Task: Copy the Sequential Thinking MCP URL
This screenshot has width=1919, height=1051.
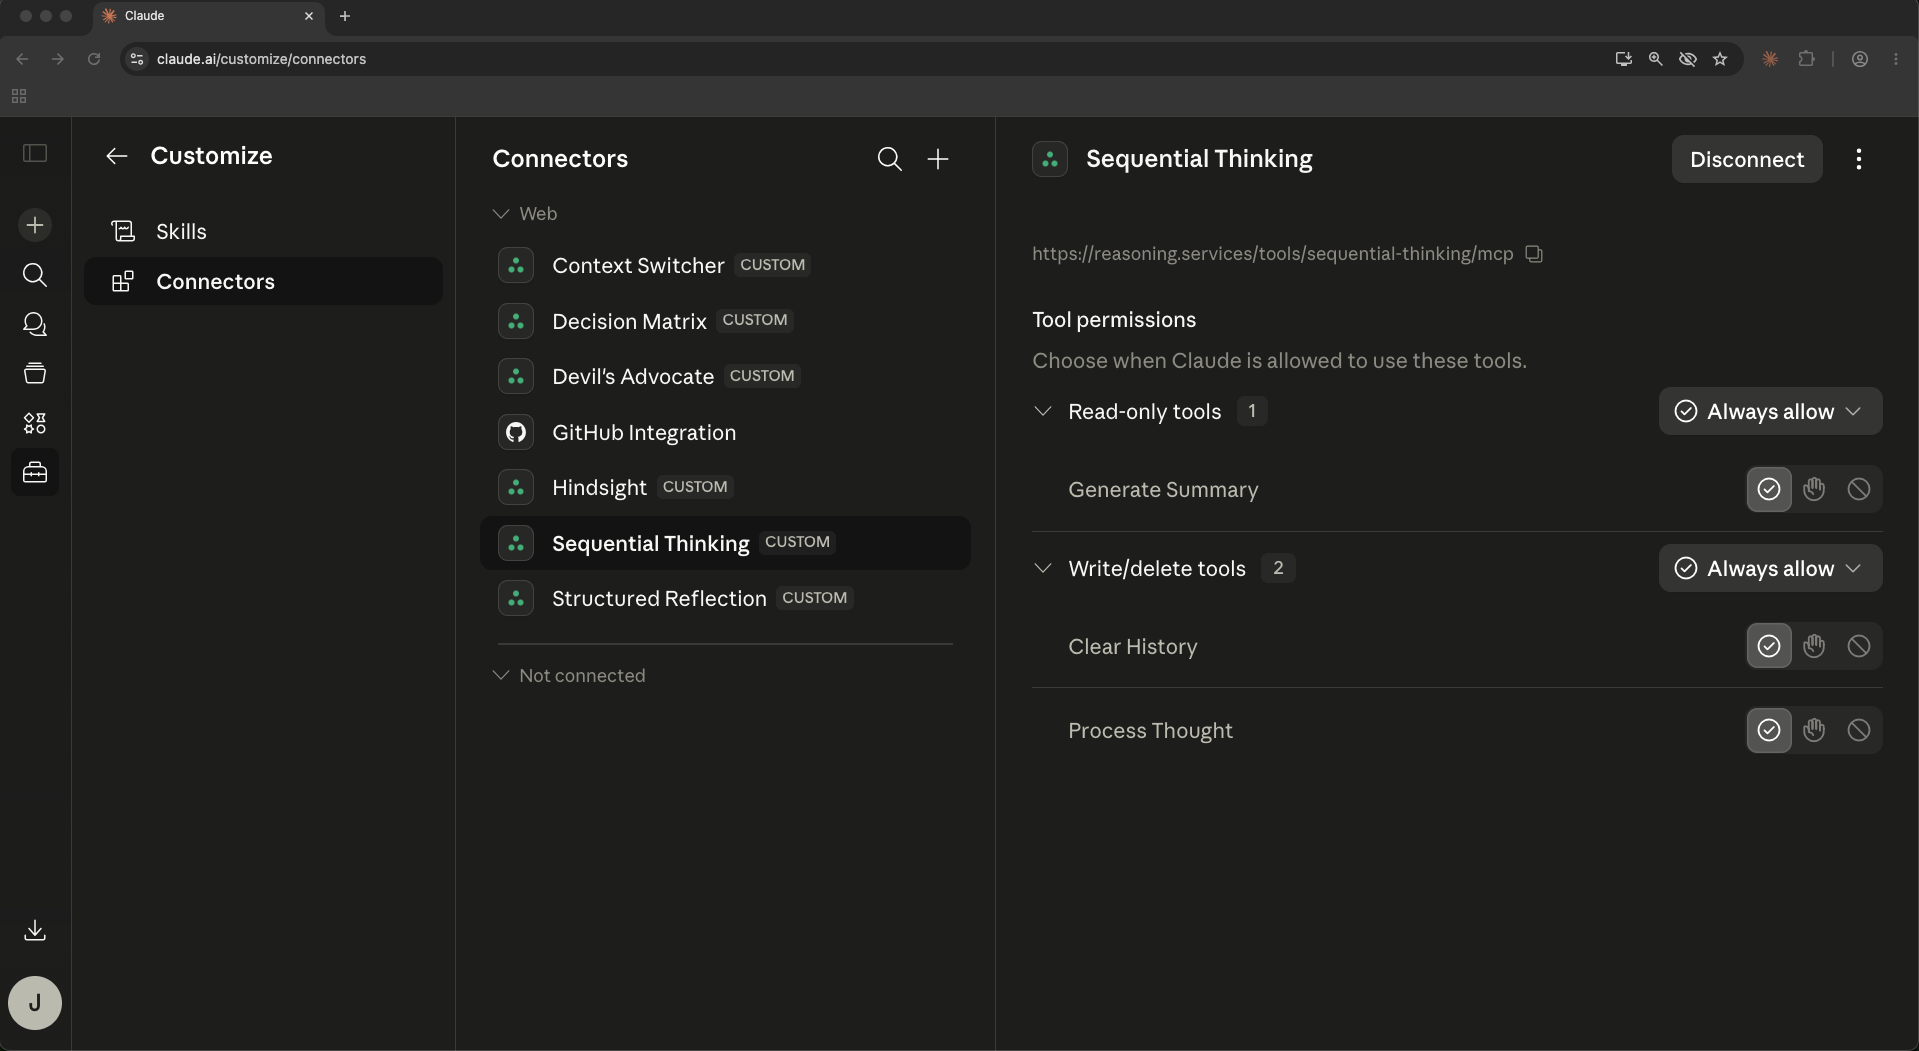Action: (1534, 254)
